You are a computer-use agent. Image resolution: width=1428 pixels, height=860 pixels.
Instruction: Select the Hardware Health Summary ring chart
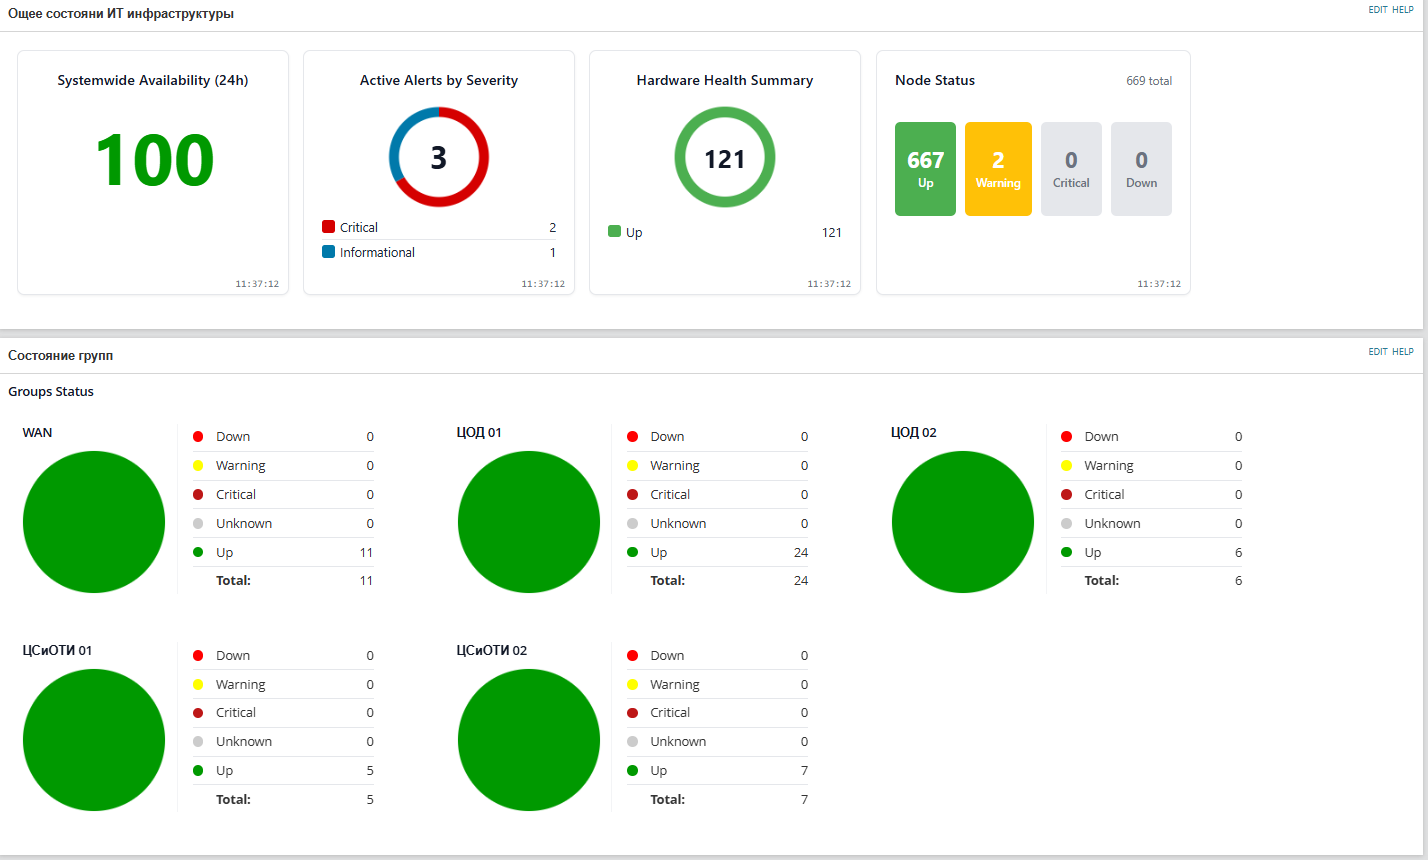[x=724, y=157]
